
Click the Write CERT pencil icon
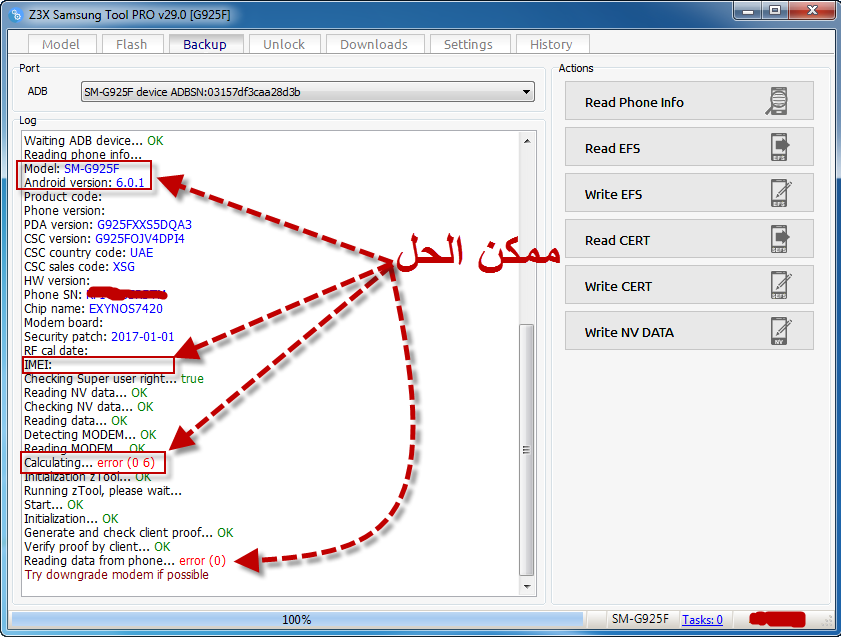point(780,285)
